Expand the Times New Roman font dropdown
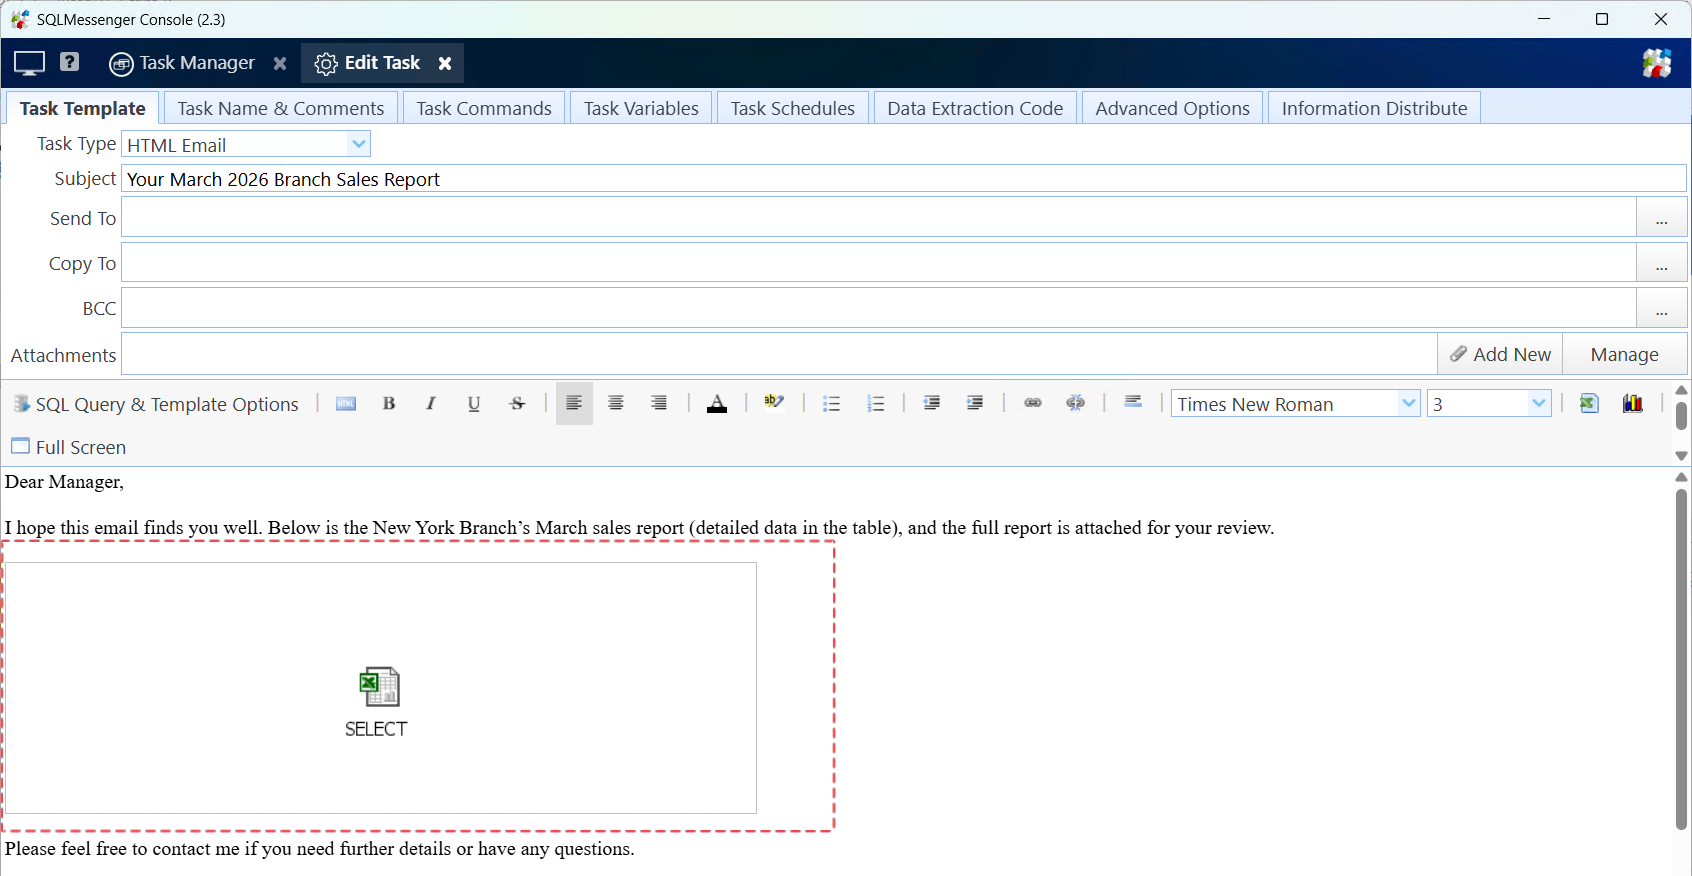This screenshot has width=1692, height=876. coord(1408,403)
